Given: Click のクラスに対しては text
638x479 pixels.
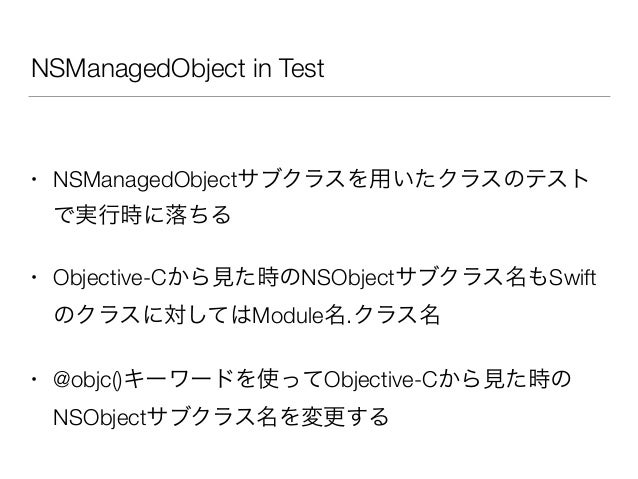Looking at the screenshot, I should coord(153,315).
